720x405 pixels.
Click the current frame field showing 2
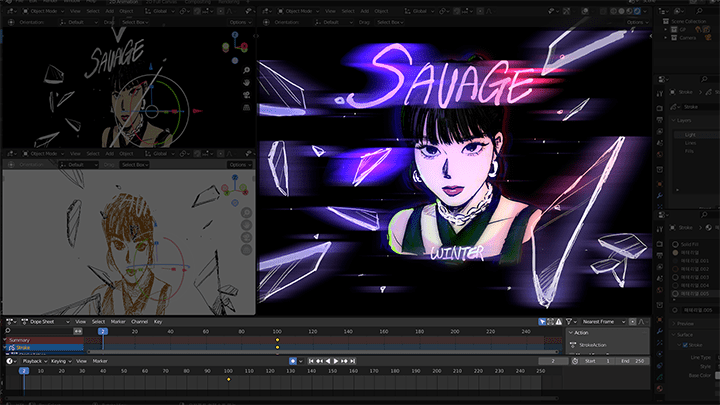tap(553, 361)
